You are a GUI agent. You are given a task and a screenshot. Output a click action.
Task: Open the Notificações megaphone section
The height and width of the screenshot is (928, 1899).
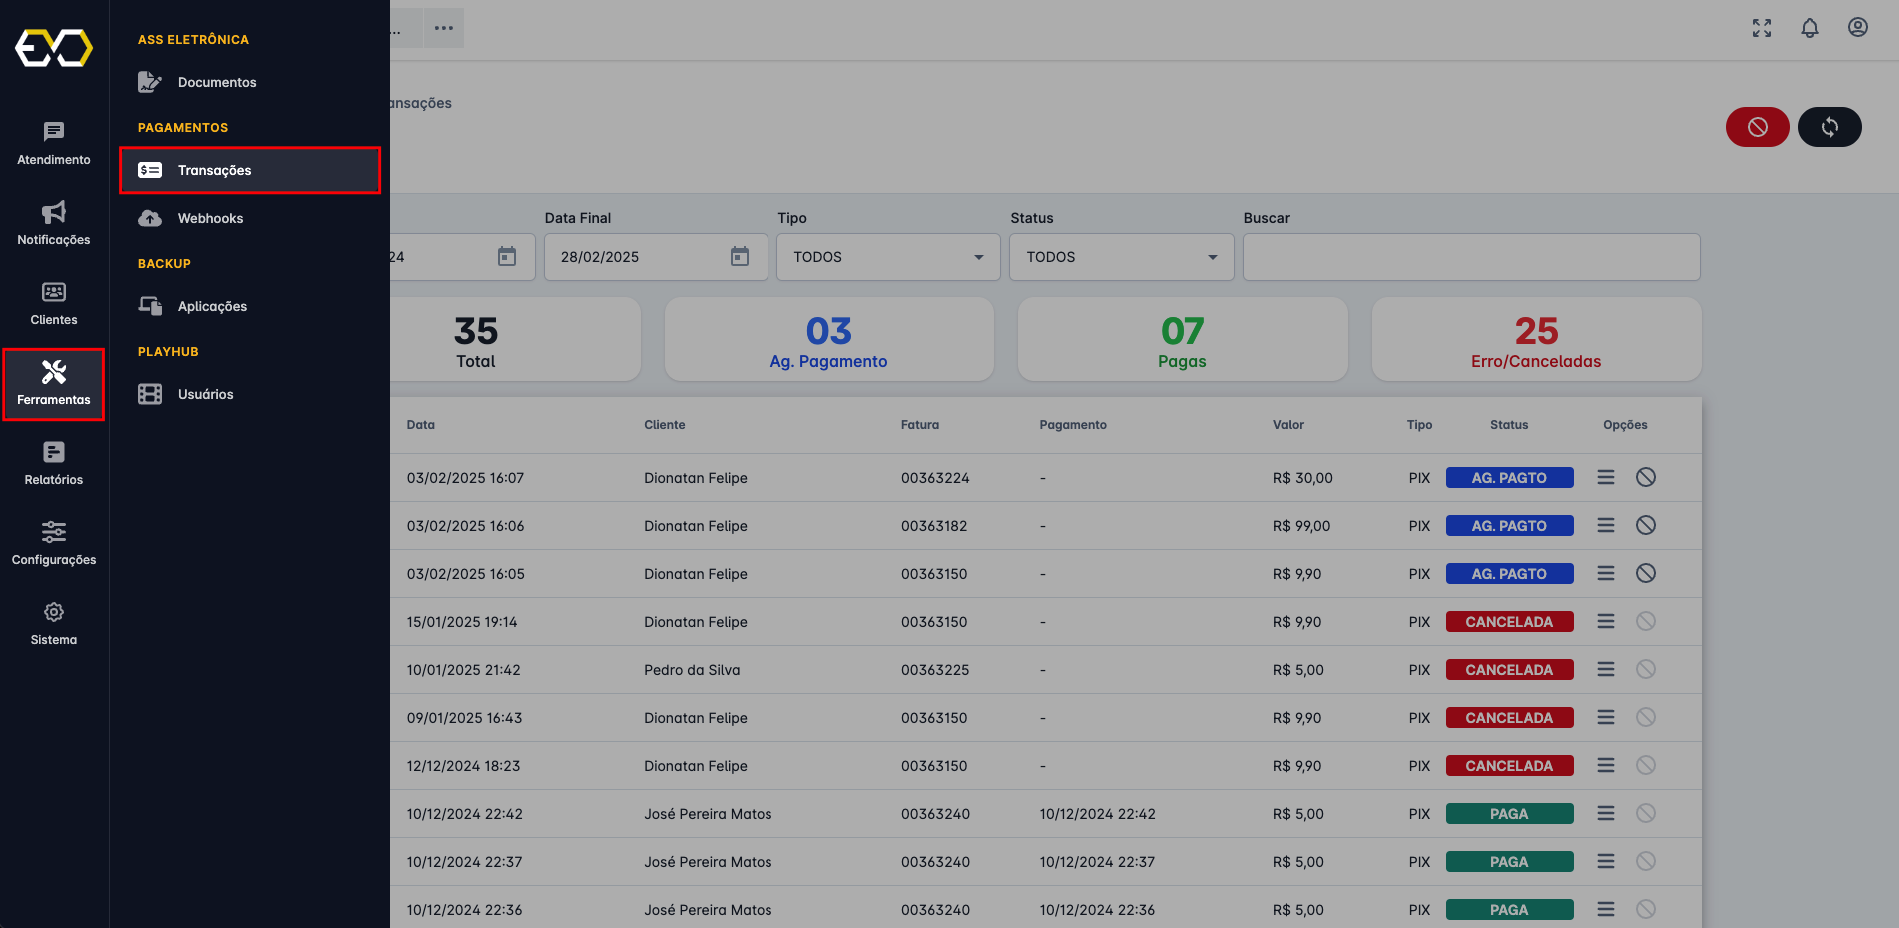(x=54, y=224)
